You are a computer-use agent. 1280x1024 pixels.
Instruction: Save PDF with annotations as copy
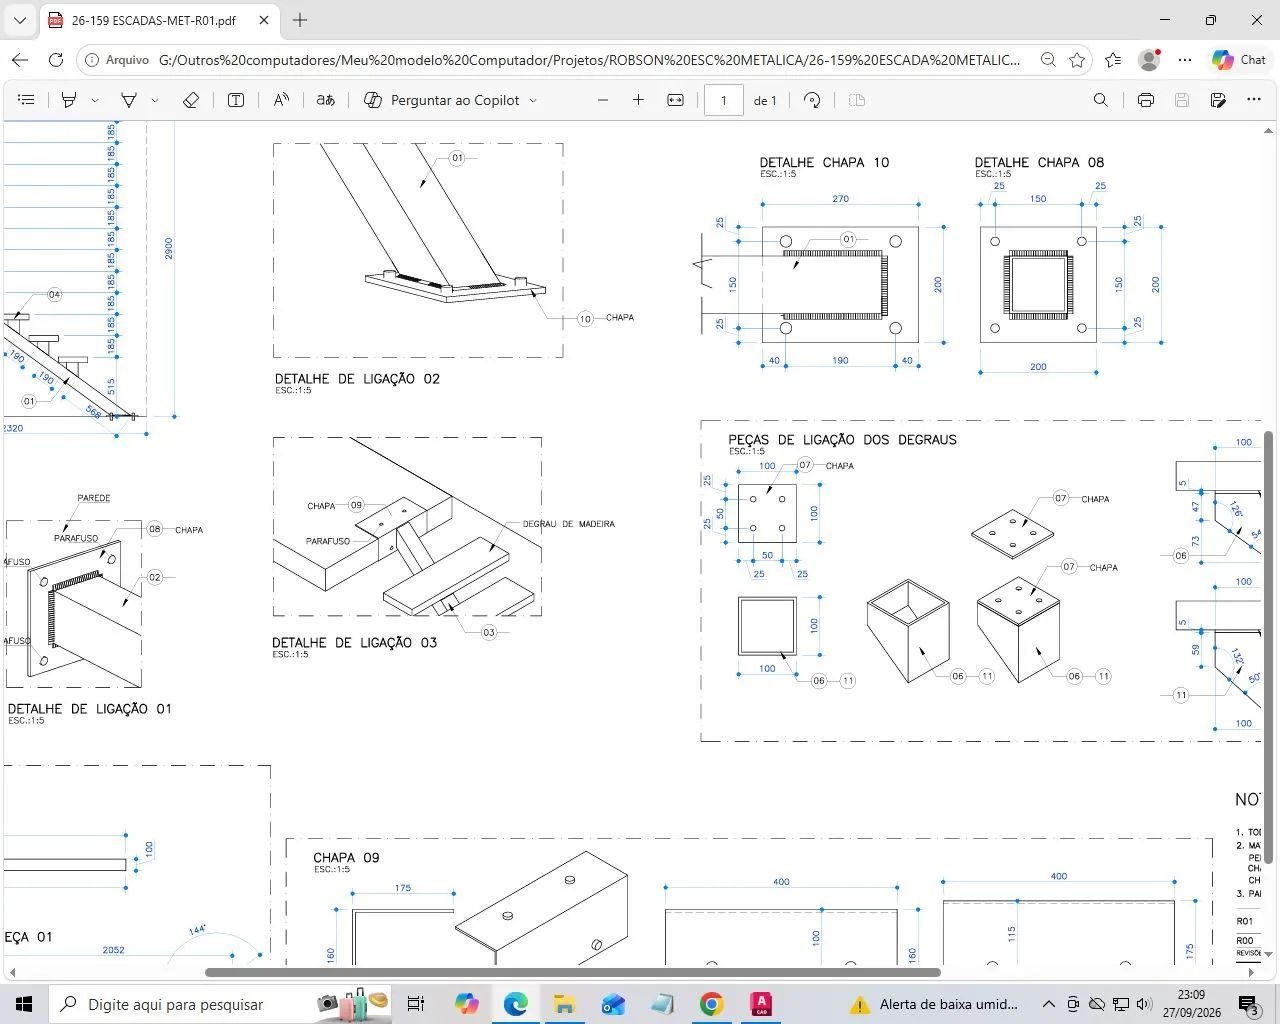[x=1218, y=100]
